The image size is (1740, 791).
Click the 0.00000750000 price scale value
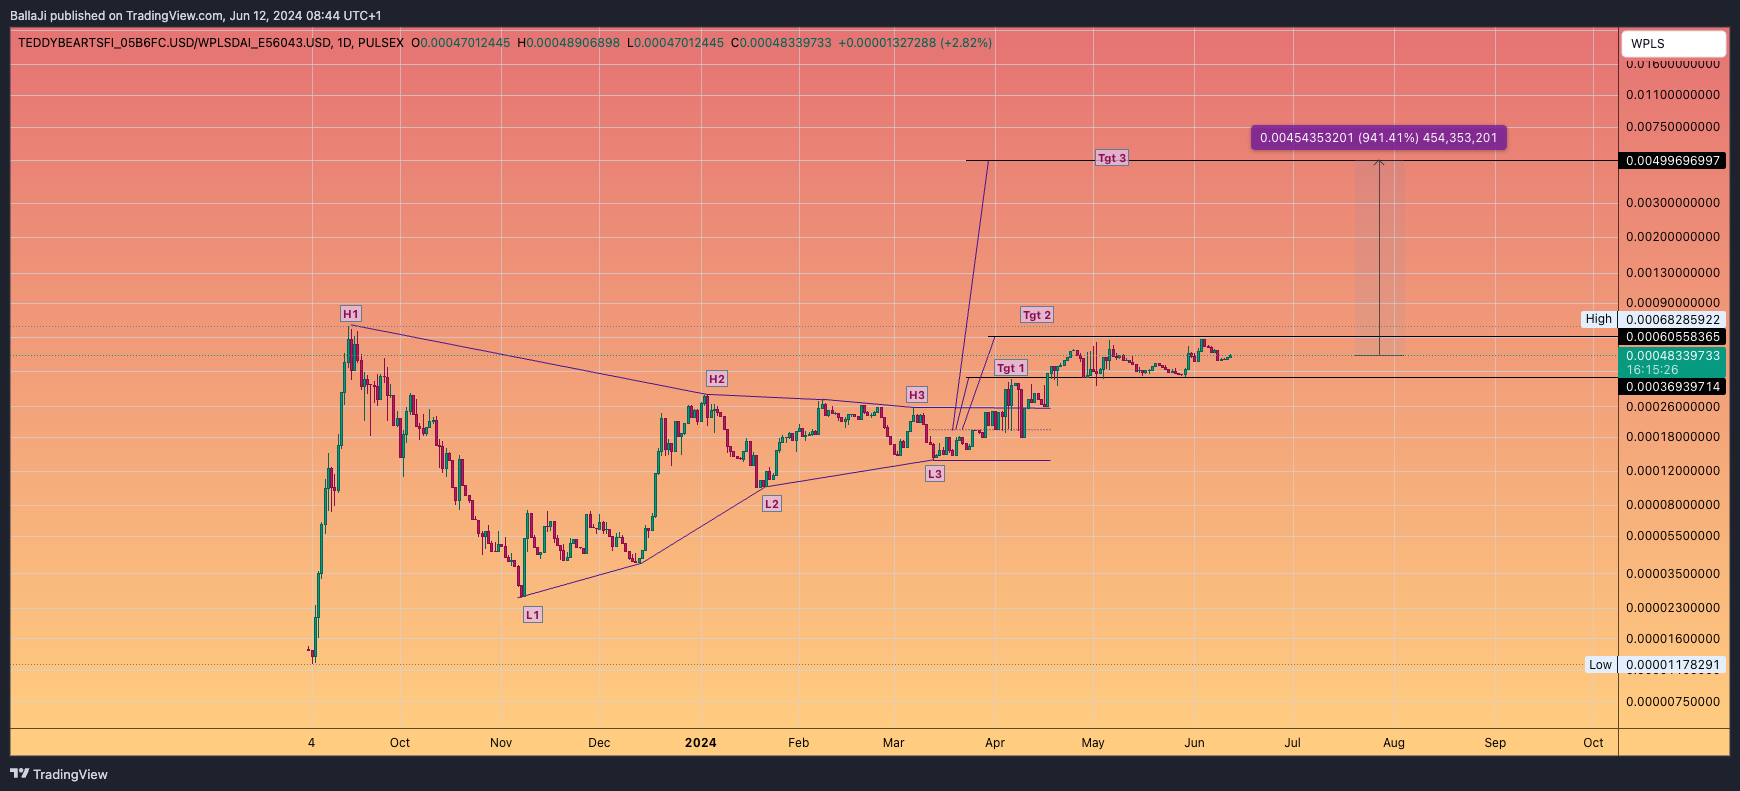point(1673,702)
